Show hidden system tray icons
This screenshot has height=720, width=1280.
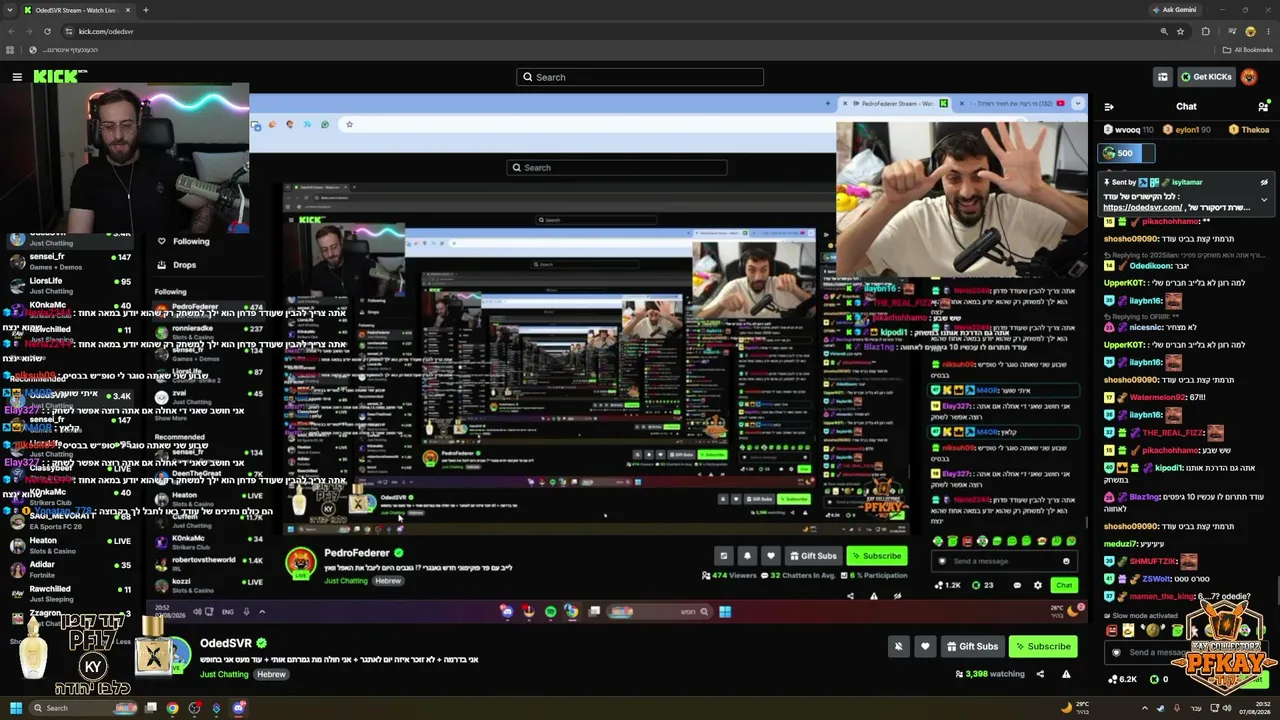1144,708
